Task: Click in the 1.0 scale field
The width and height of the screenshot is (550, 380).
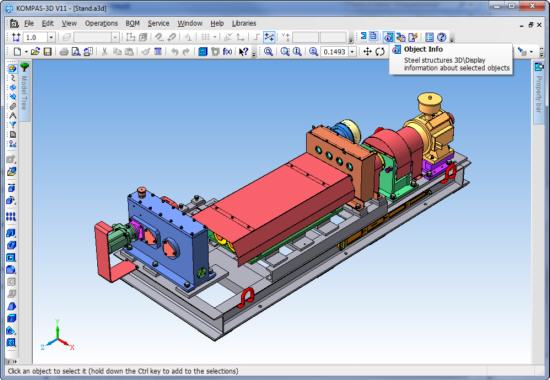Action: click(x=35, y=37)
